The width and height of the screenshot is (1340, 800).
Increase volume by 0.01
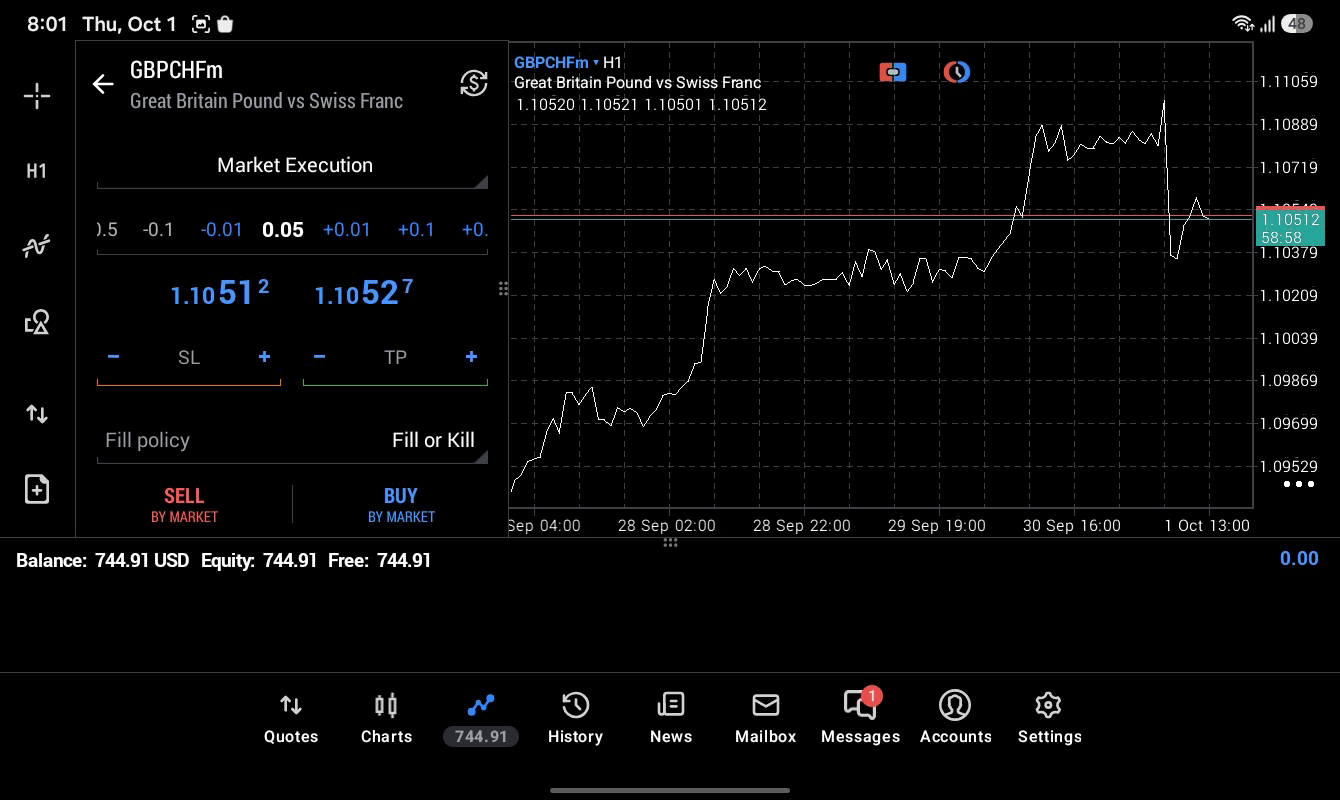(347, 230)
